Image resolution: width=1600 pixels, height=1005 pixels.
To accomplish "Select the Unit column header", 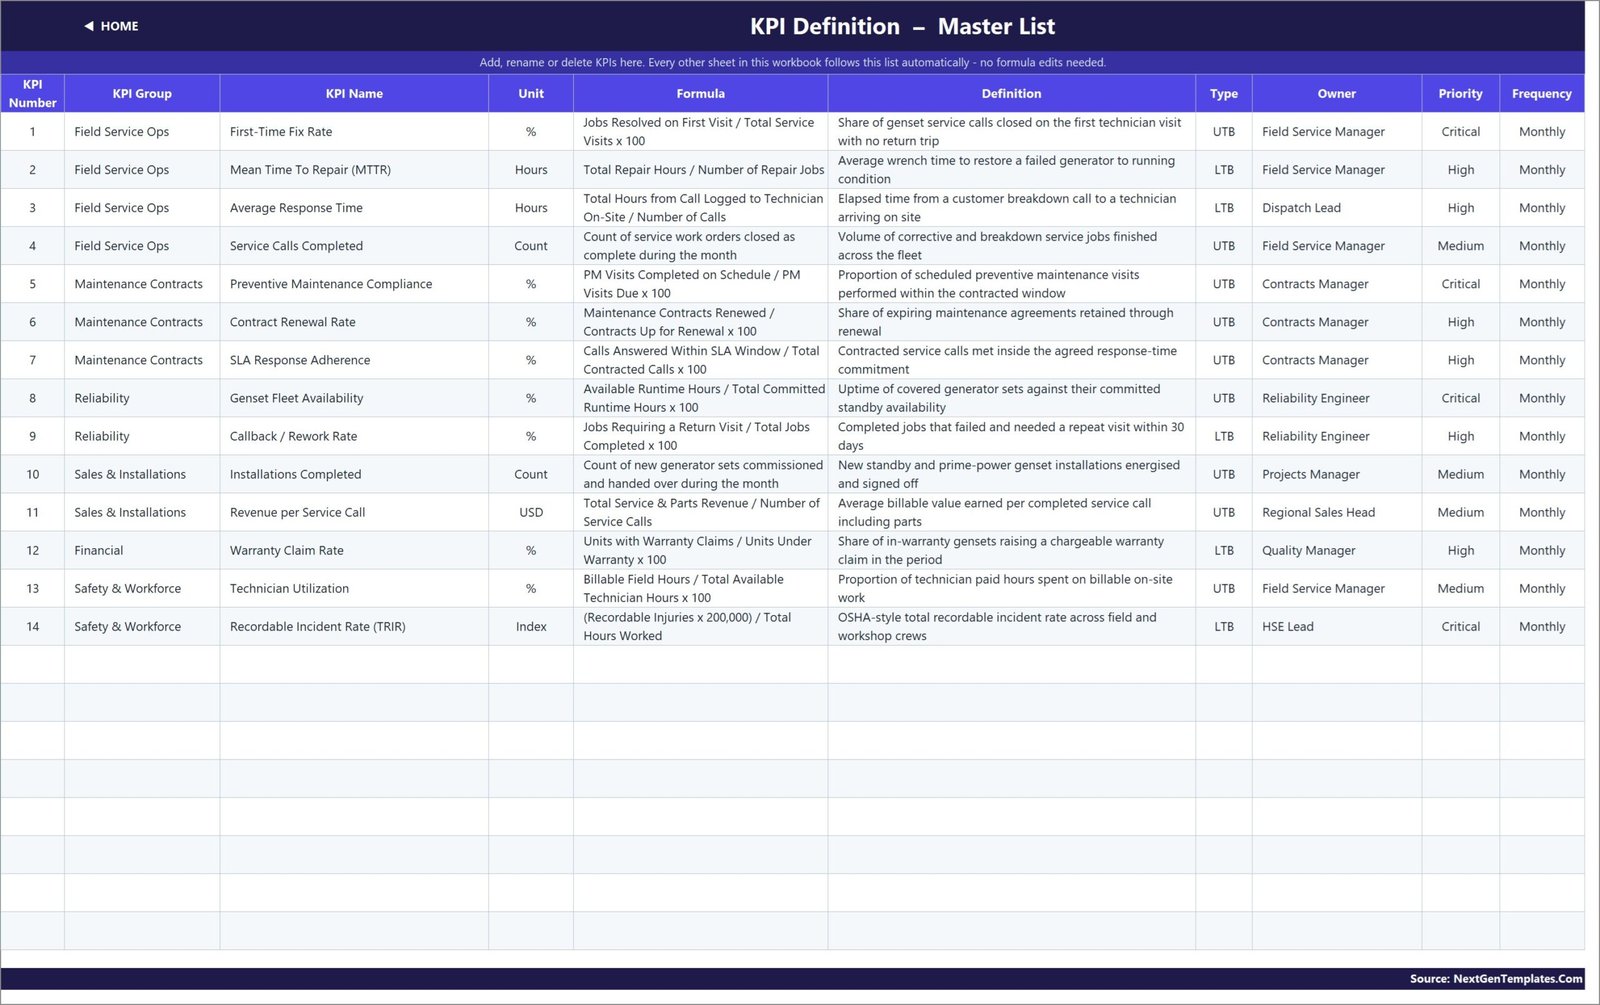I will click(x=531, y=93).
